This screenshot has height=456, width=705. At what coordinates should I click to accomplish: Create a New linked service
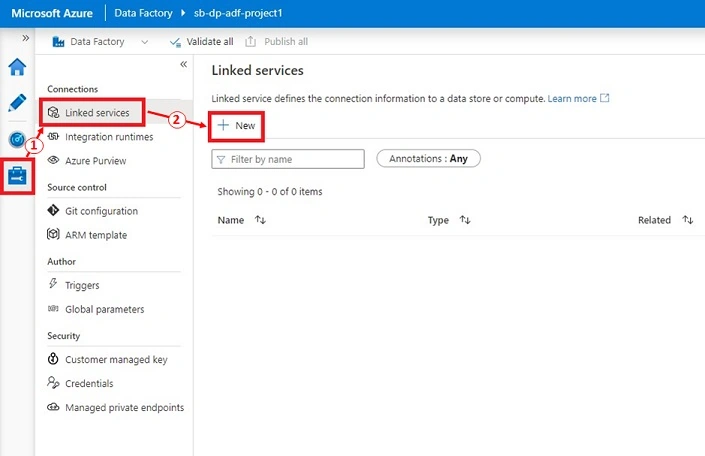pos(236,125)
